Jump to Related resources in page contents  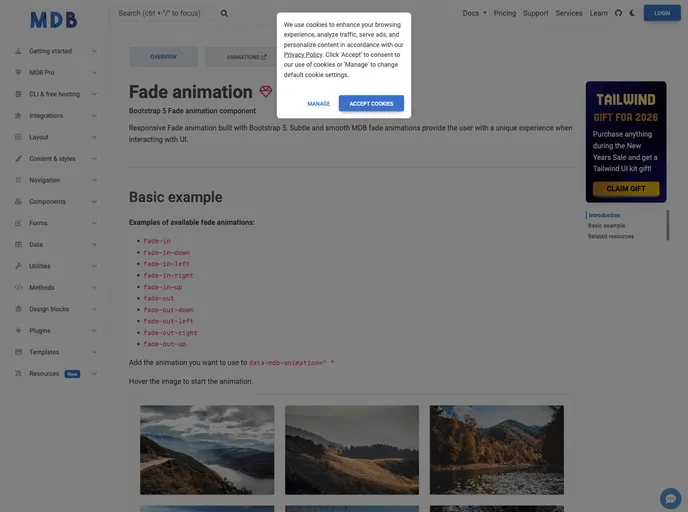[x=611, y=236]
